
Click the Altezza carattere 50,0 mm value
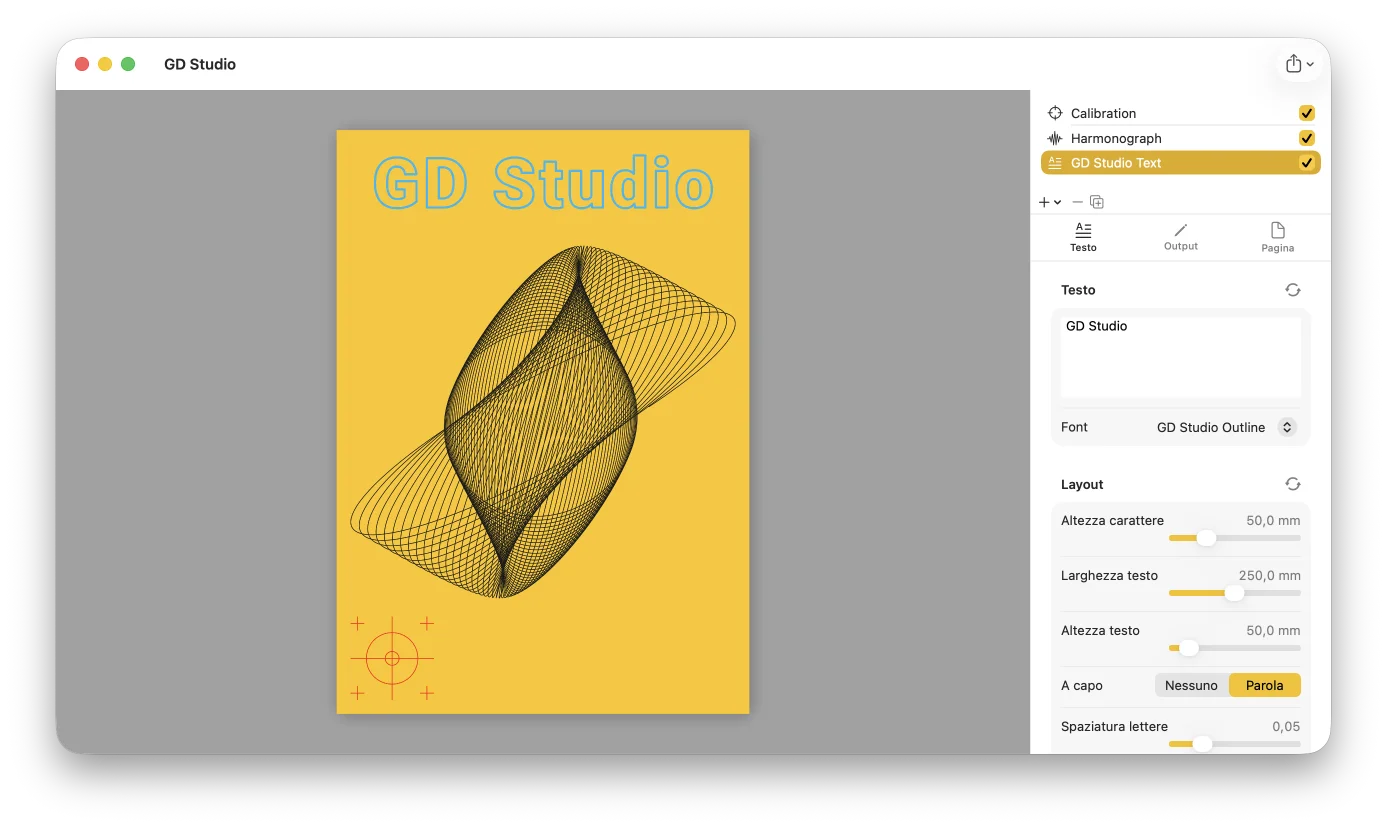click(1273, 520)
